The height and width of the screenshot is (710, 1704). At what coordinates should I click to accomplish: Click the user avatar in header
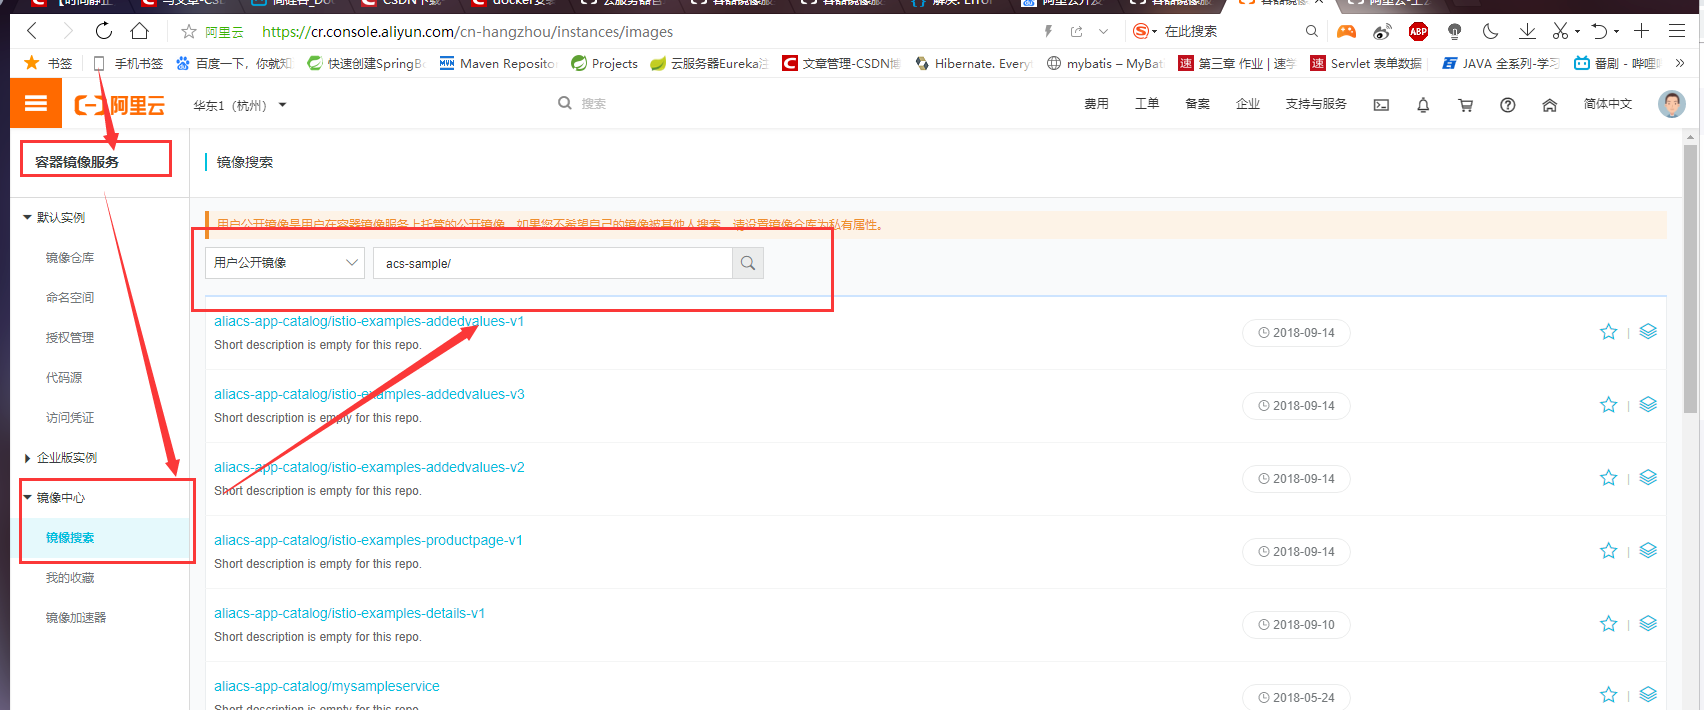(1671, 104)
